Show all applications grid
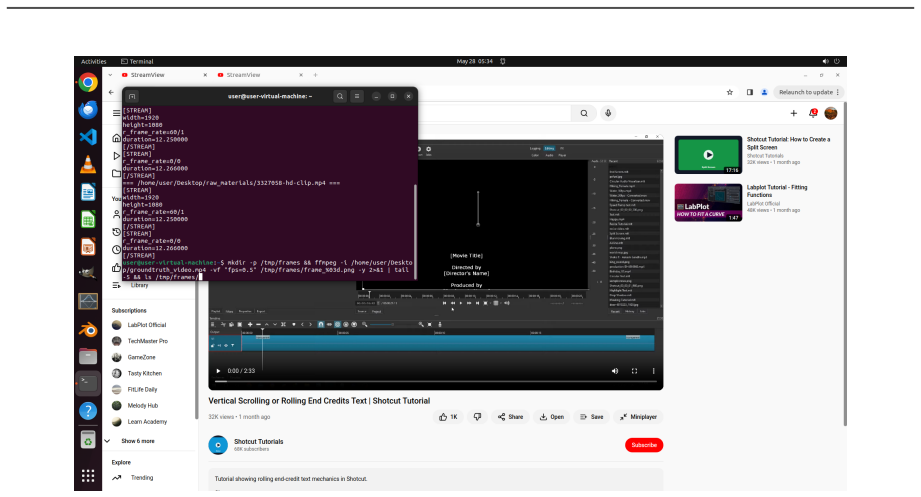The height and width of the screenshot is (497, 921). (x=88, y=476)
